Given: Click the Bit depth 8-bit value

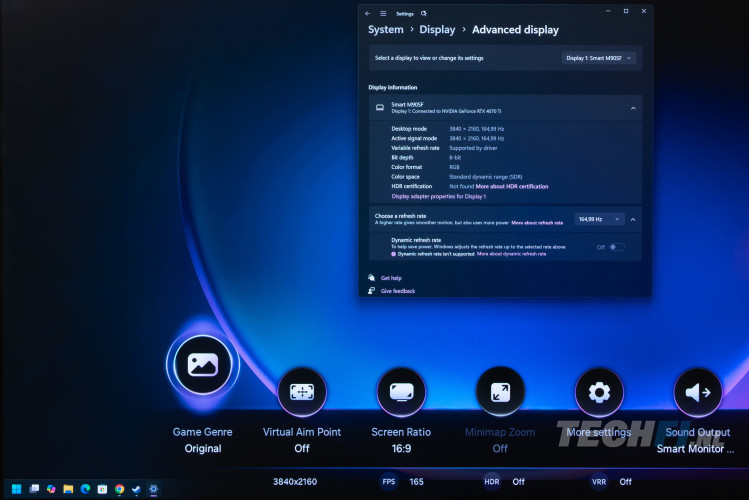Looking at the screenshot, I should point(455,158).
